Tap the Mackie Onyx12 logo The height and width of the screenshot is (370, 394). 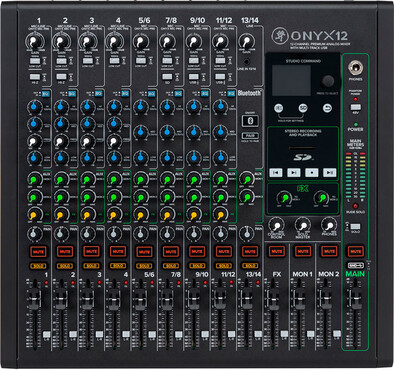310,35
